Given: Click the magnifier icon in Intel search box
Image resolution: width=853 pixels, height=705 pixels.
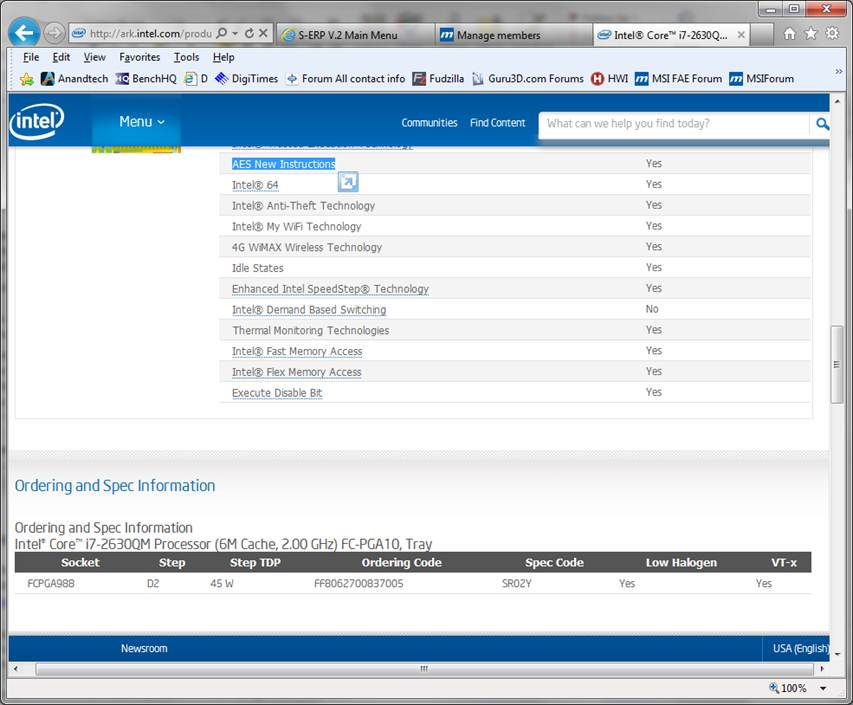Looking at the screenshot, I should tap(822, 124).
